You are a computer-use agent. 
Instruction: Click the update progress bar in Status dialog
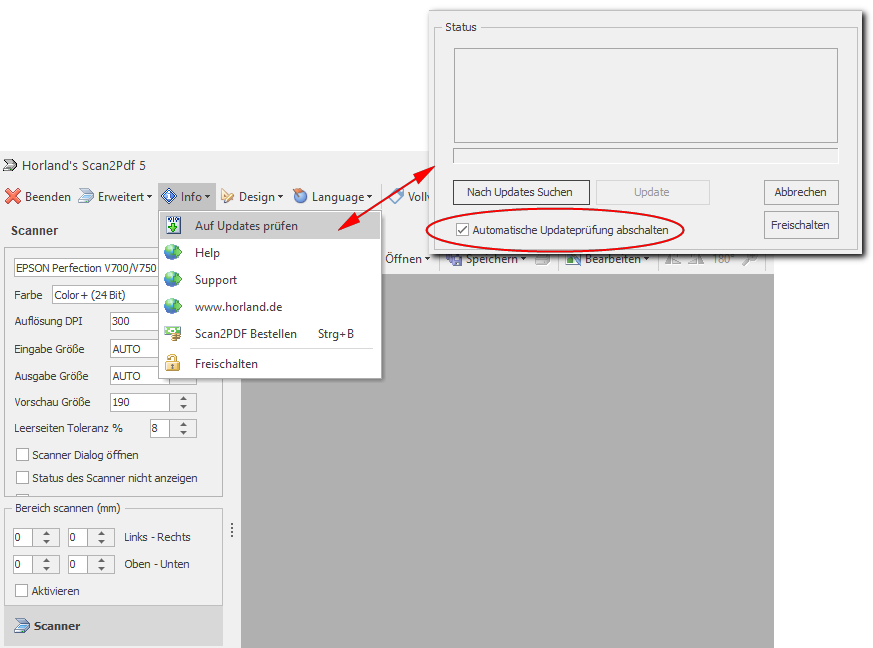pyautogui.click(x=646, y=156)
